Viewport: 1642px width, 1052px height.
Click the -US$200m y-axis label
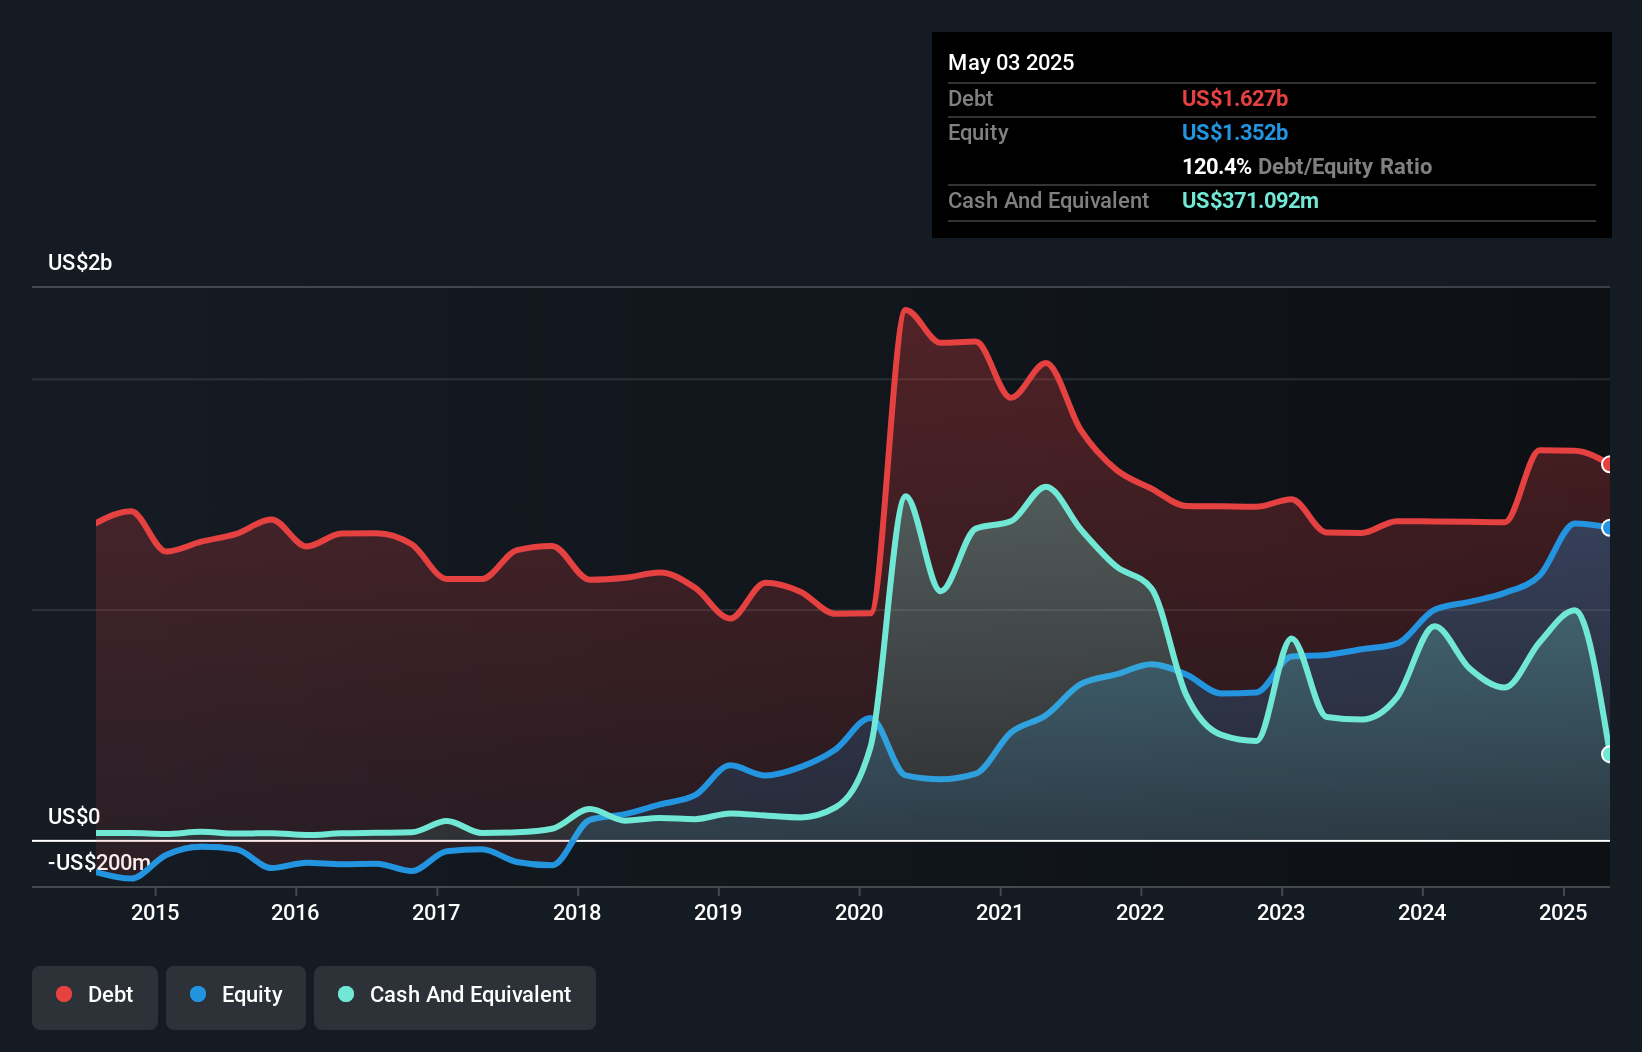pos(99,862)
